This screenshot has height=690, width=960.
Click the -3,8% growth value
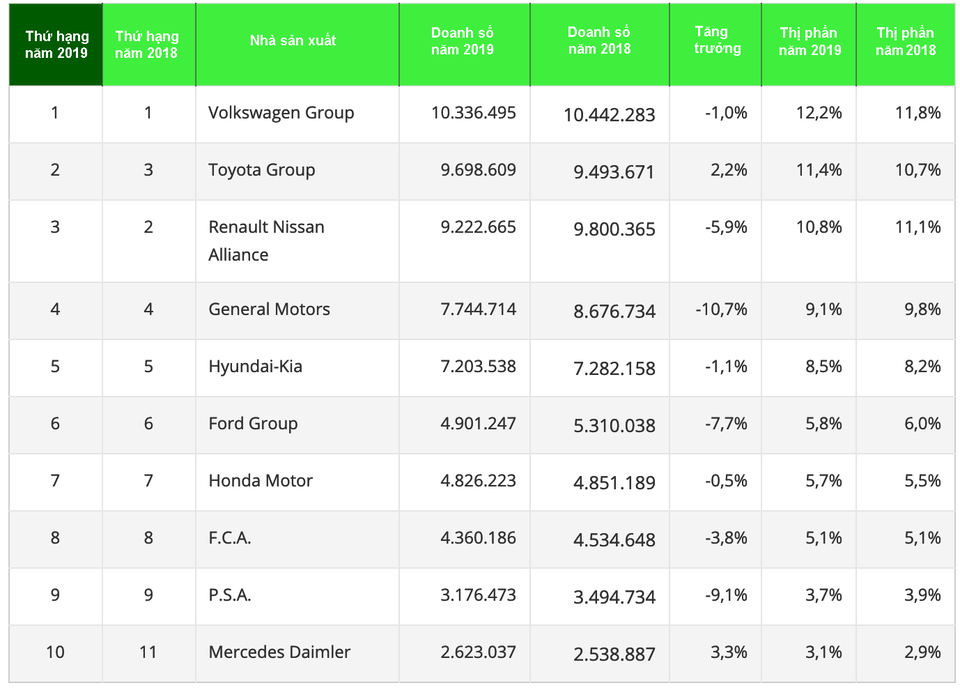(x=726, y=538)
